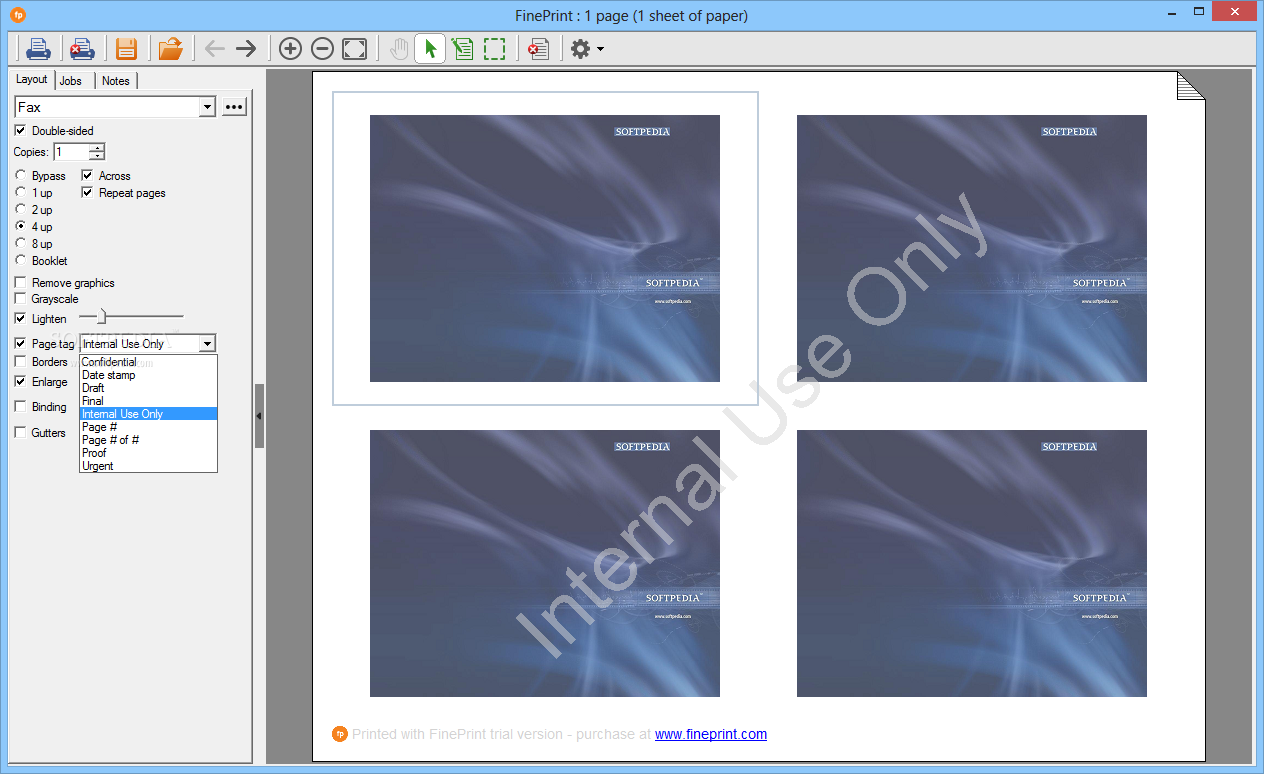
Task: Select the 1 up layout option
Action: click(21, 193)
